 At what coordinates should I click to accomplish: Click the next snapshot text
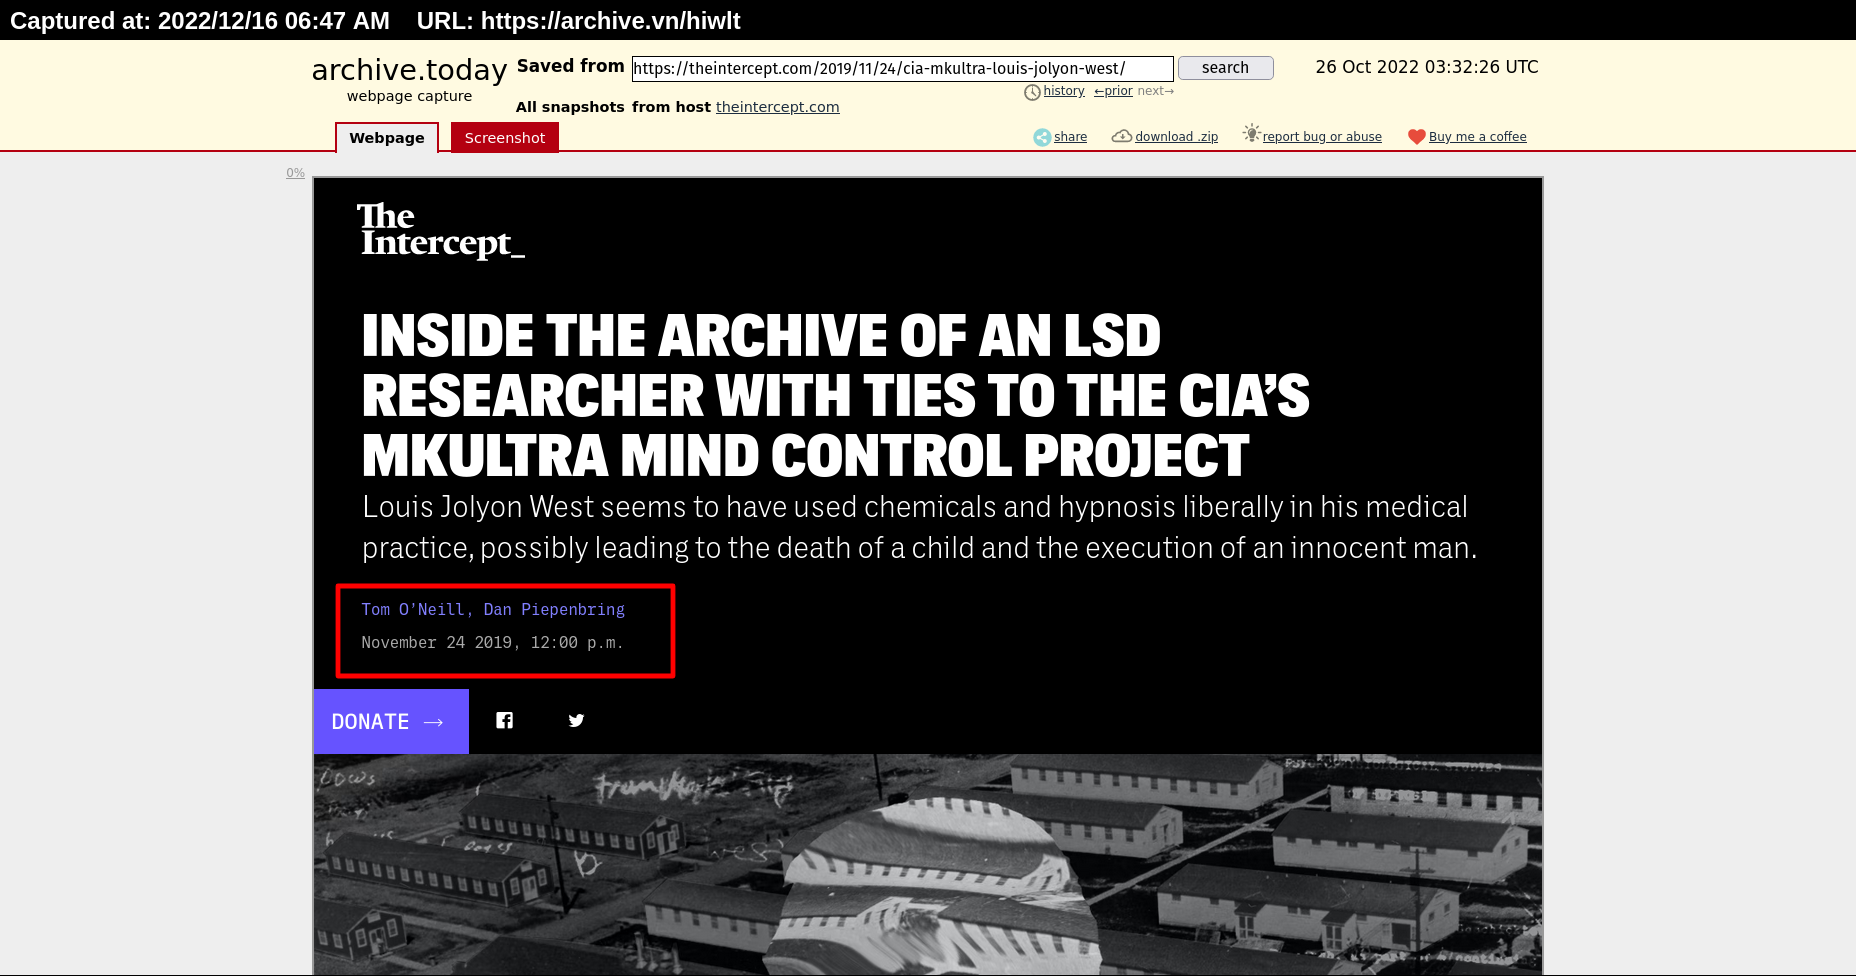1155,91
